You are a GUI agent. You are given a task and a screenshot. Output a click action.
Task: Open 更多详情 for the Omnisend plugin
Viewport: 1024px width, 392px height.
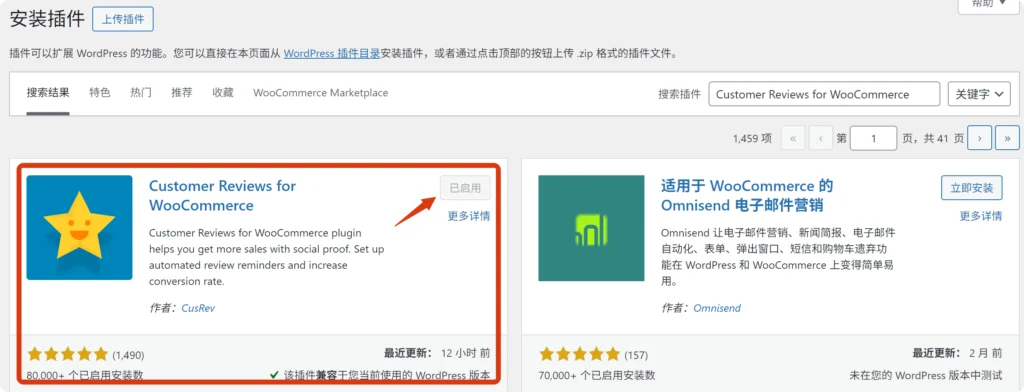point(981,216)
